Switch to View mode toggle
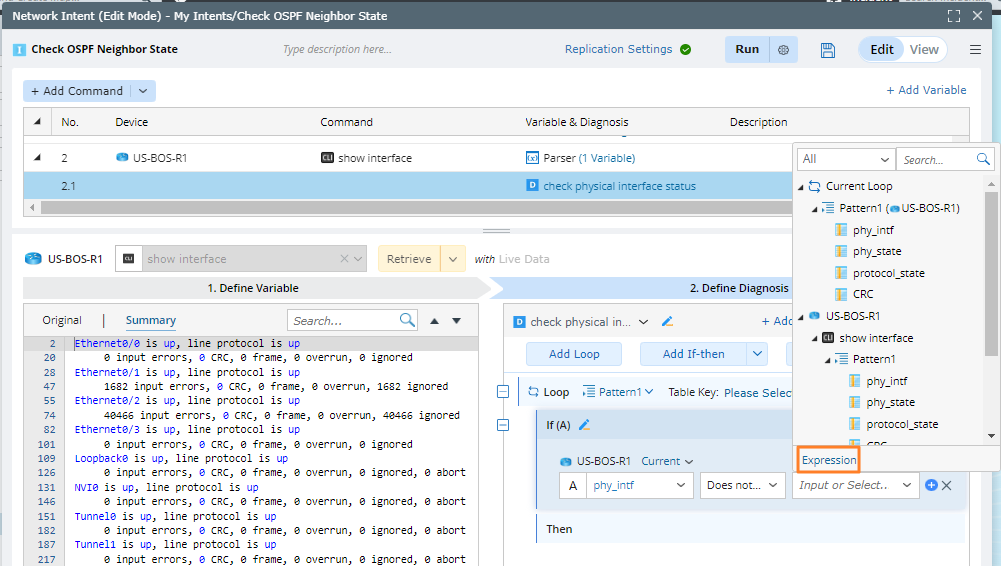1001x566 pixels. tap(924, 50)
